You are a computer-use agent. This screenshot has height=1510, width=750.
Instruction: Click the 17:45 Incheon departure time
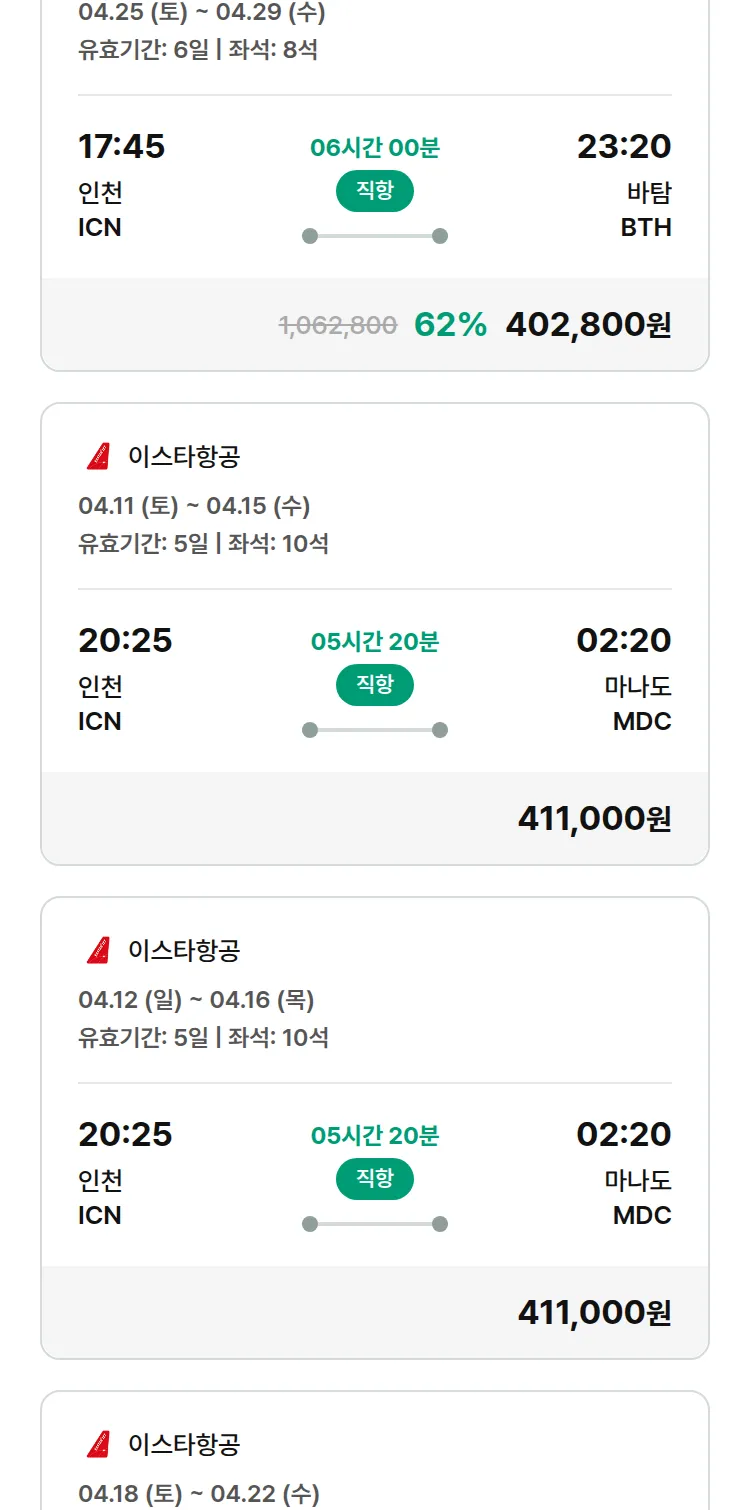(x=121, y=147)
